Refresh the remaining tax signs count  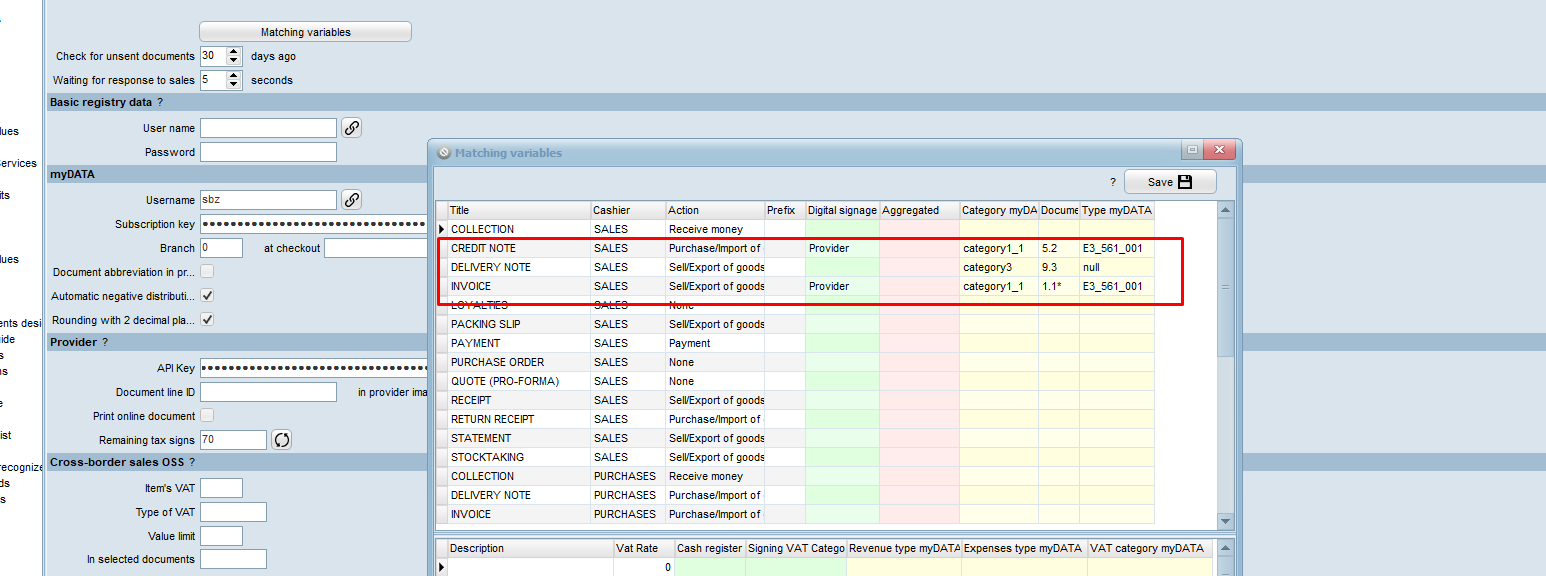[281, 440]
